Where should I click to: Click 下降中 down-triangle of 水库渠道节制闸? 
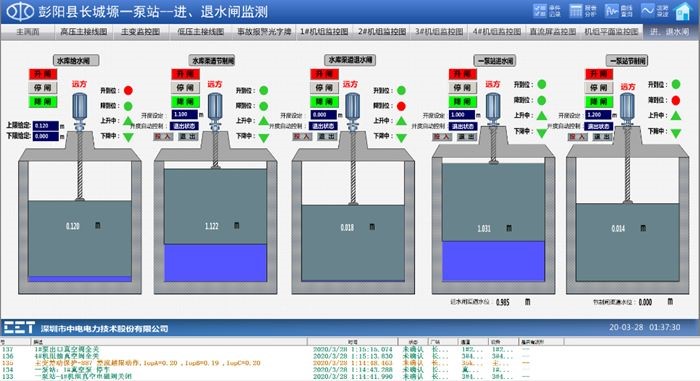tap(264, 138)
